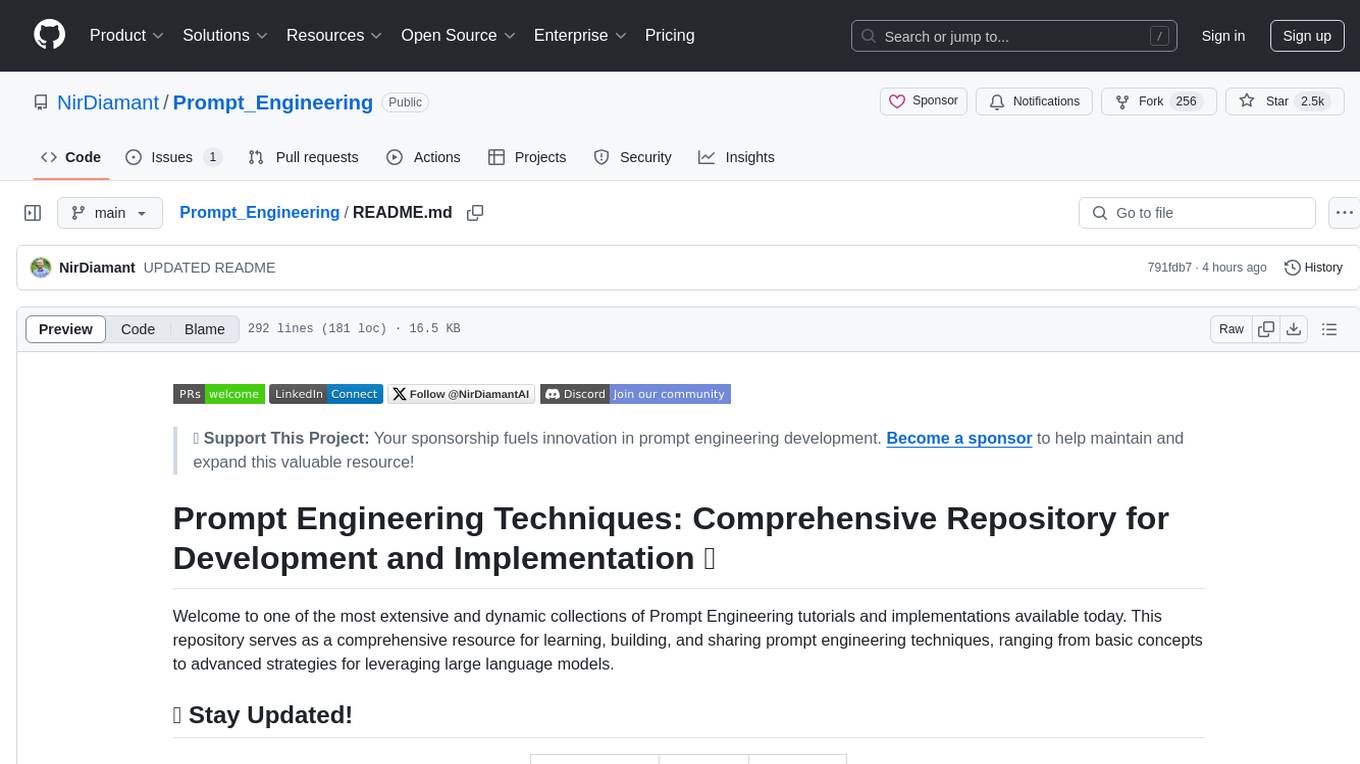This screenshot has width=1360, height=764.
Task: Download the raw file
Action: 1293,329
